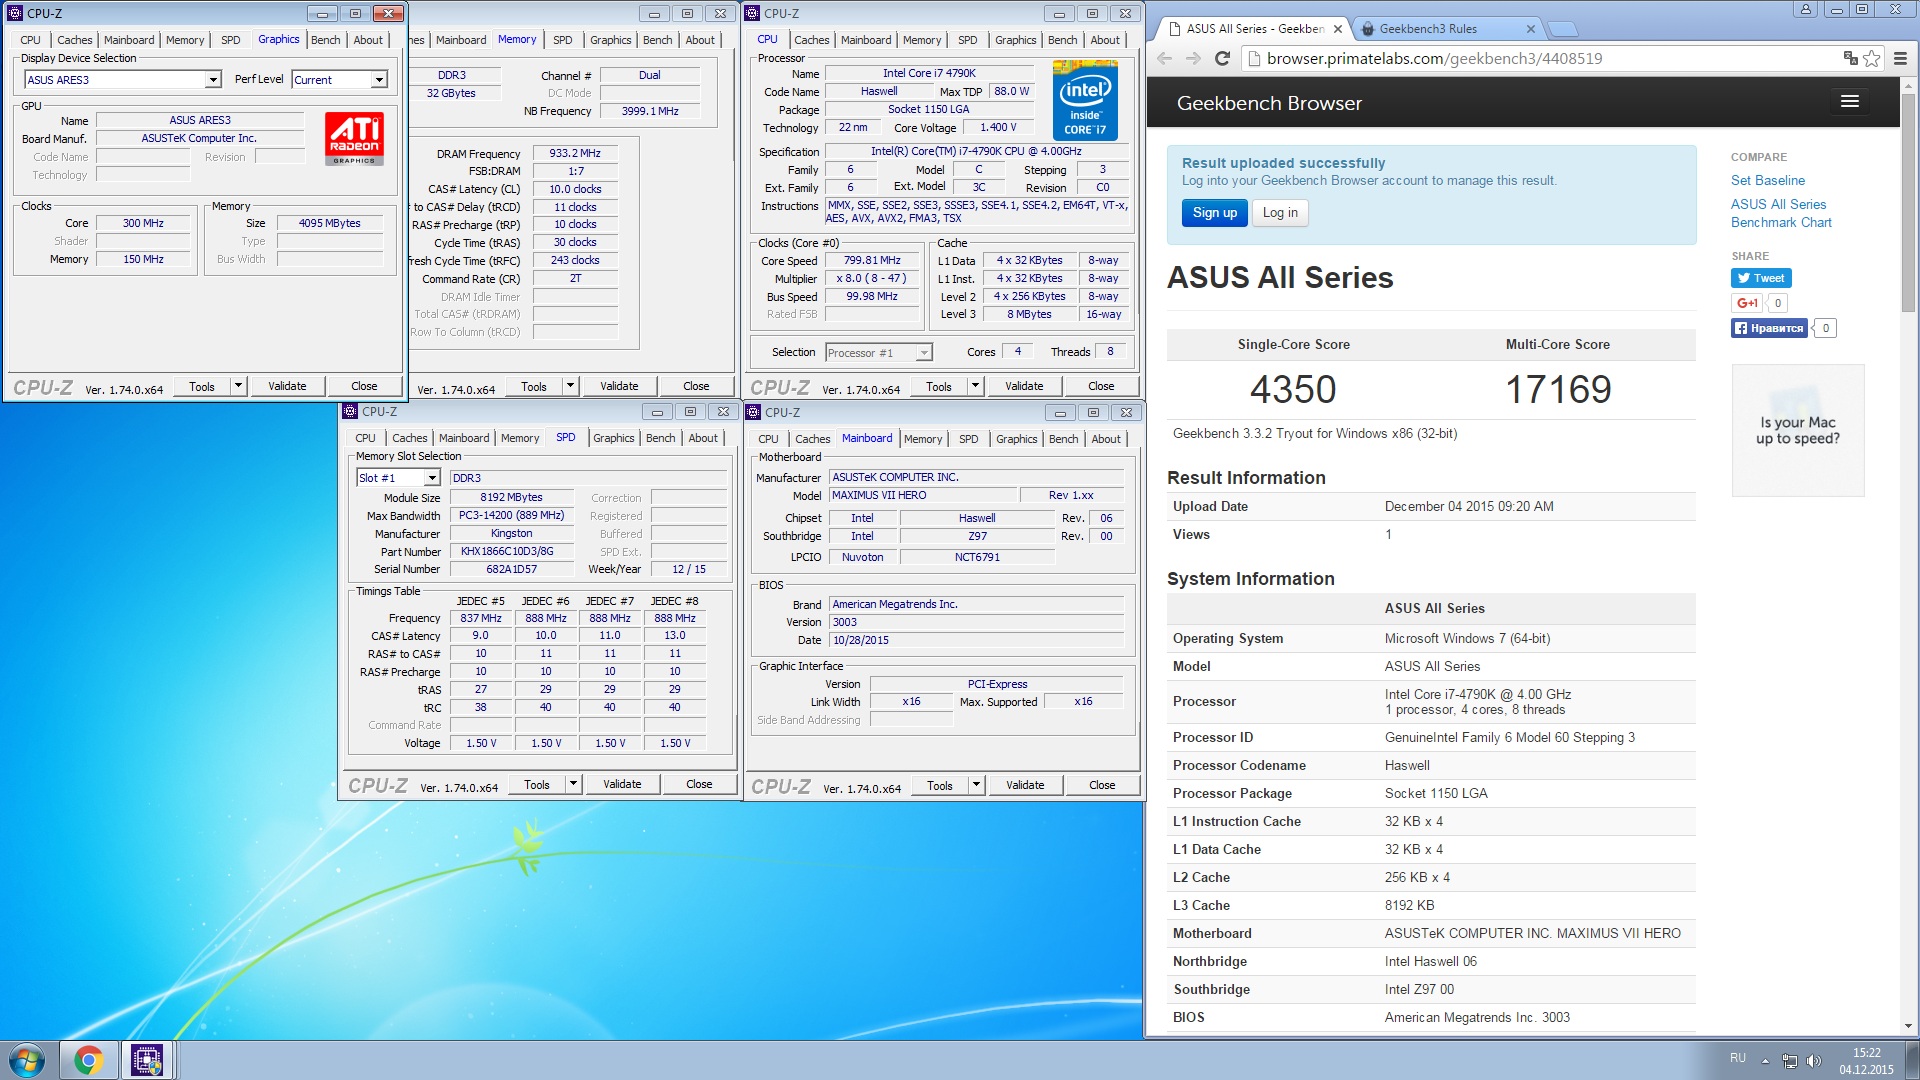Click Validate in the CPU window
1920x1080 pixels.
(1024, 386)
